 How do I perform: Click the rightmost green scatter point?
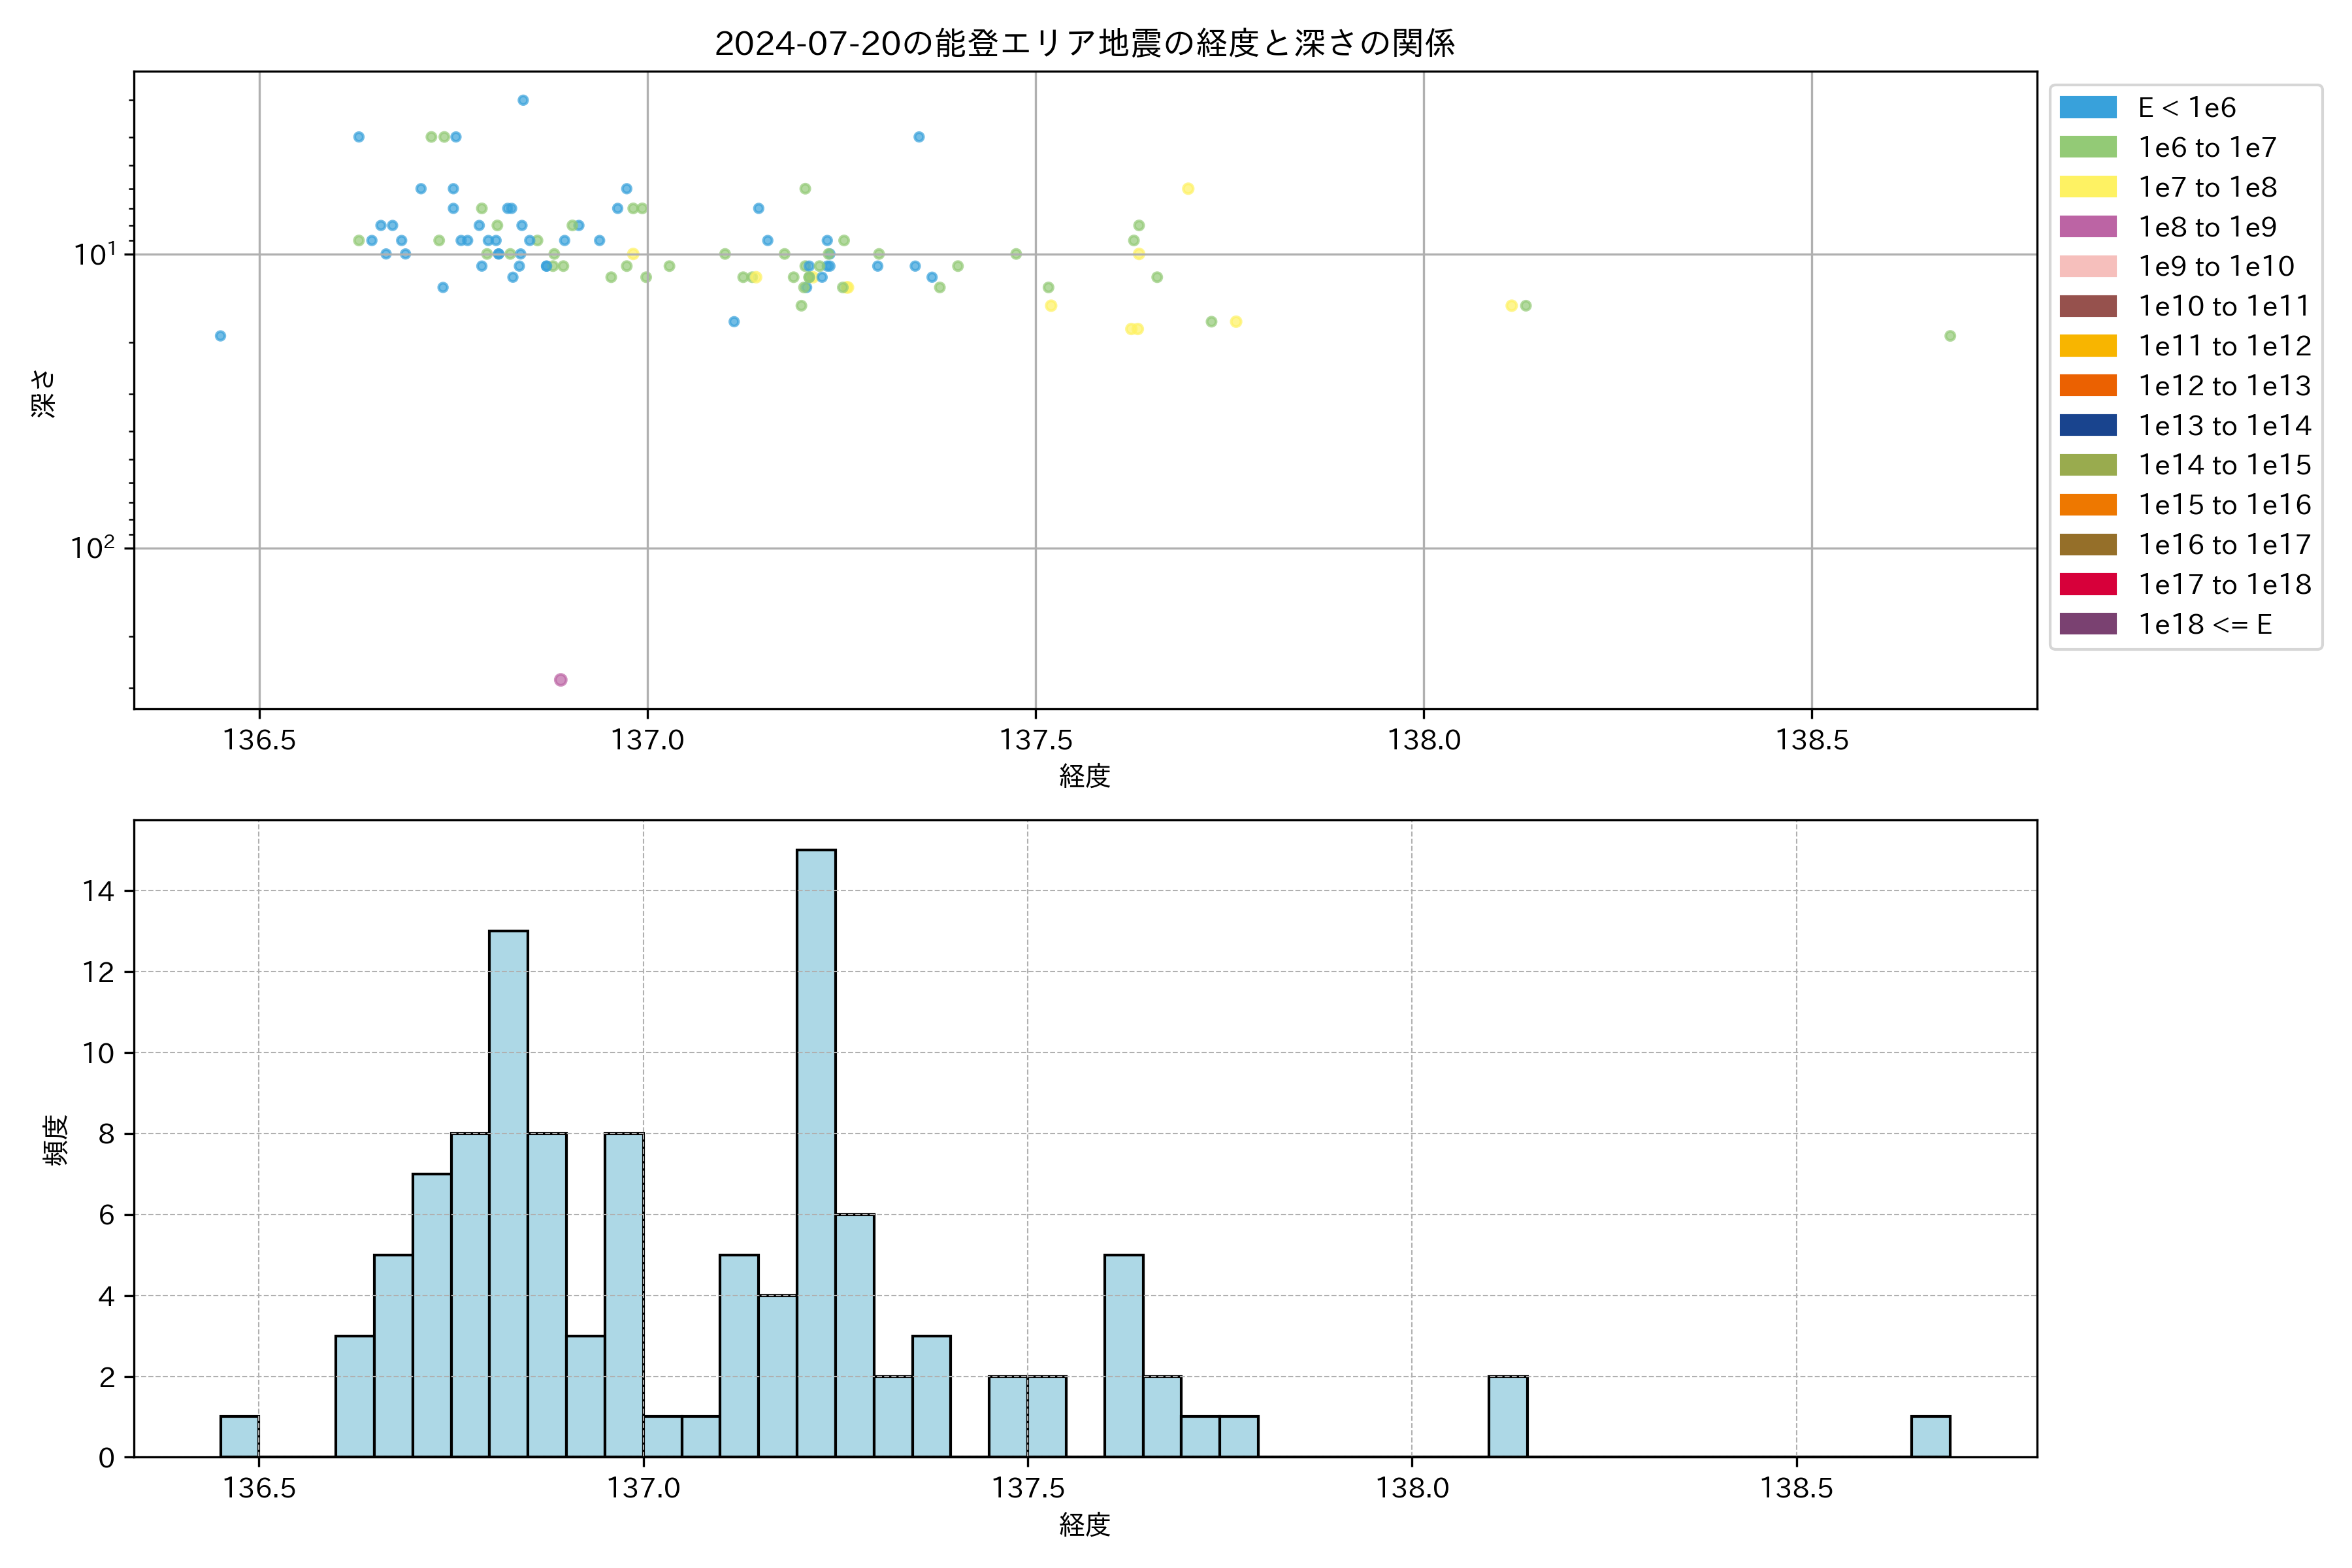coord(1949,336)
